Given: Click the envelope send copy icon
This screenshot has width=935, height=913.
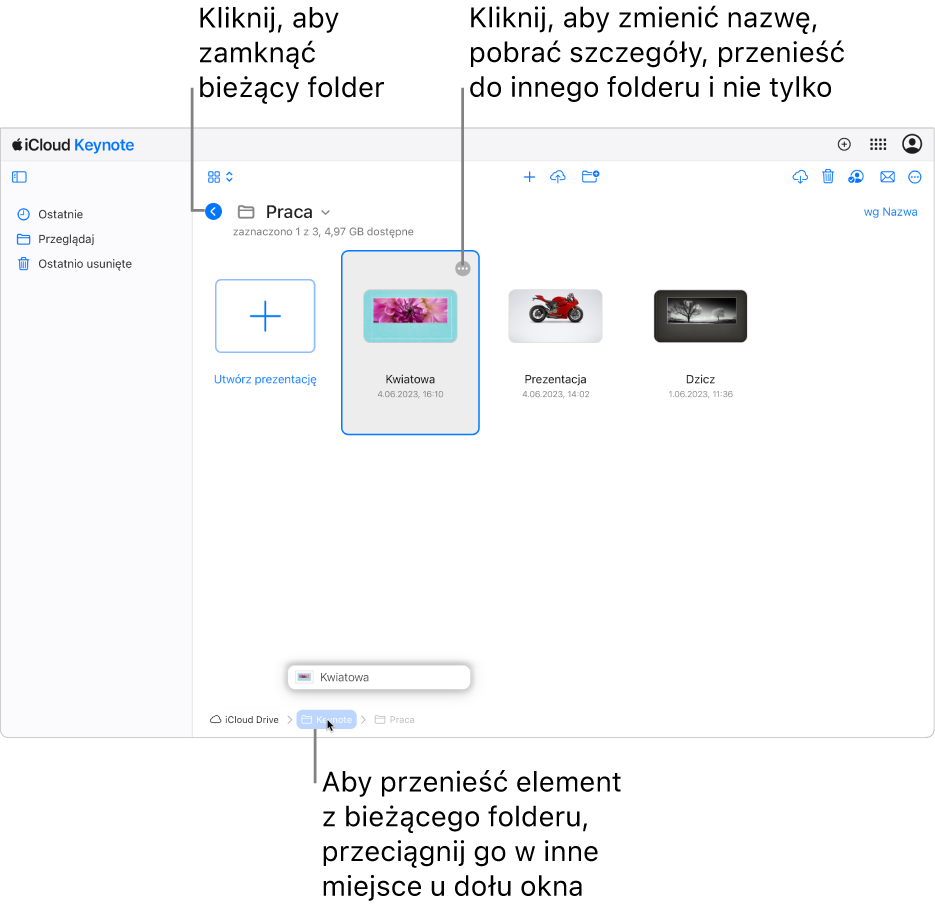Looking at the screenshot, I should tap(887, 177).
